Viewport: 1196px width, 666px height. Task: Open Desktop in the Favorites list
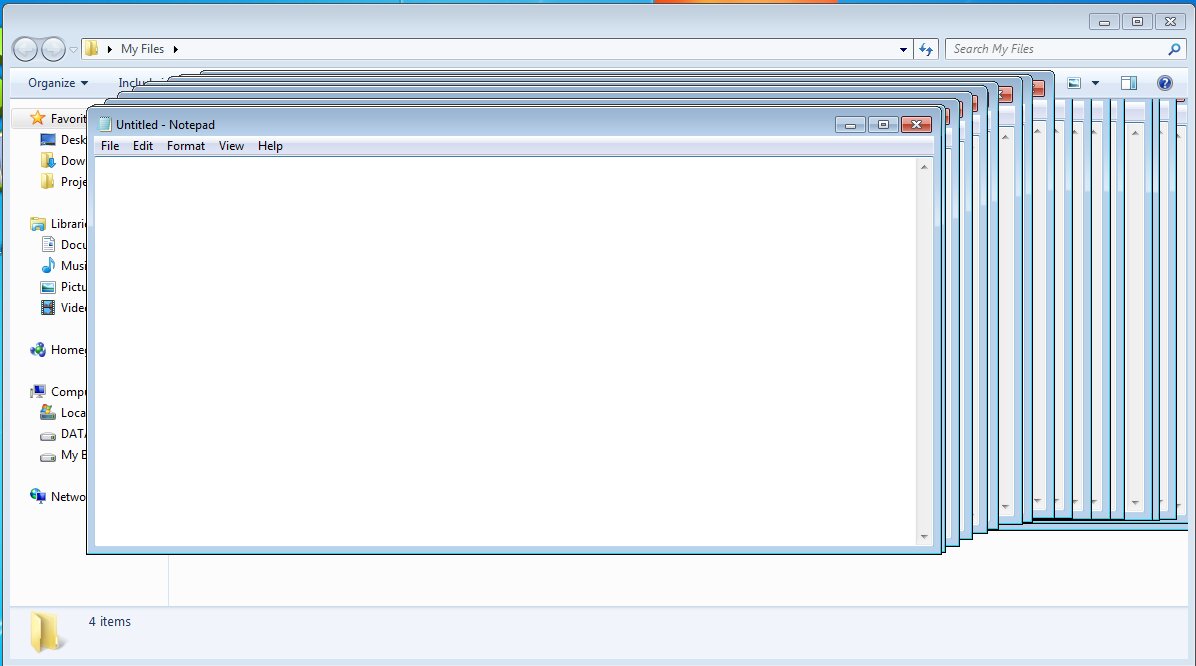63,140
